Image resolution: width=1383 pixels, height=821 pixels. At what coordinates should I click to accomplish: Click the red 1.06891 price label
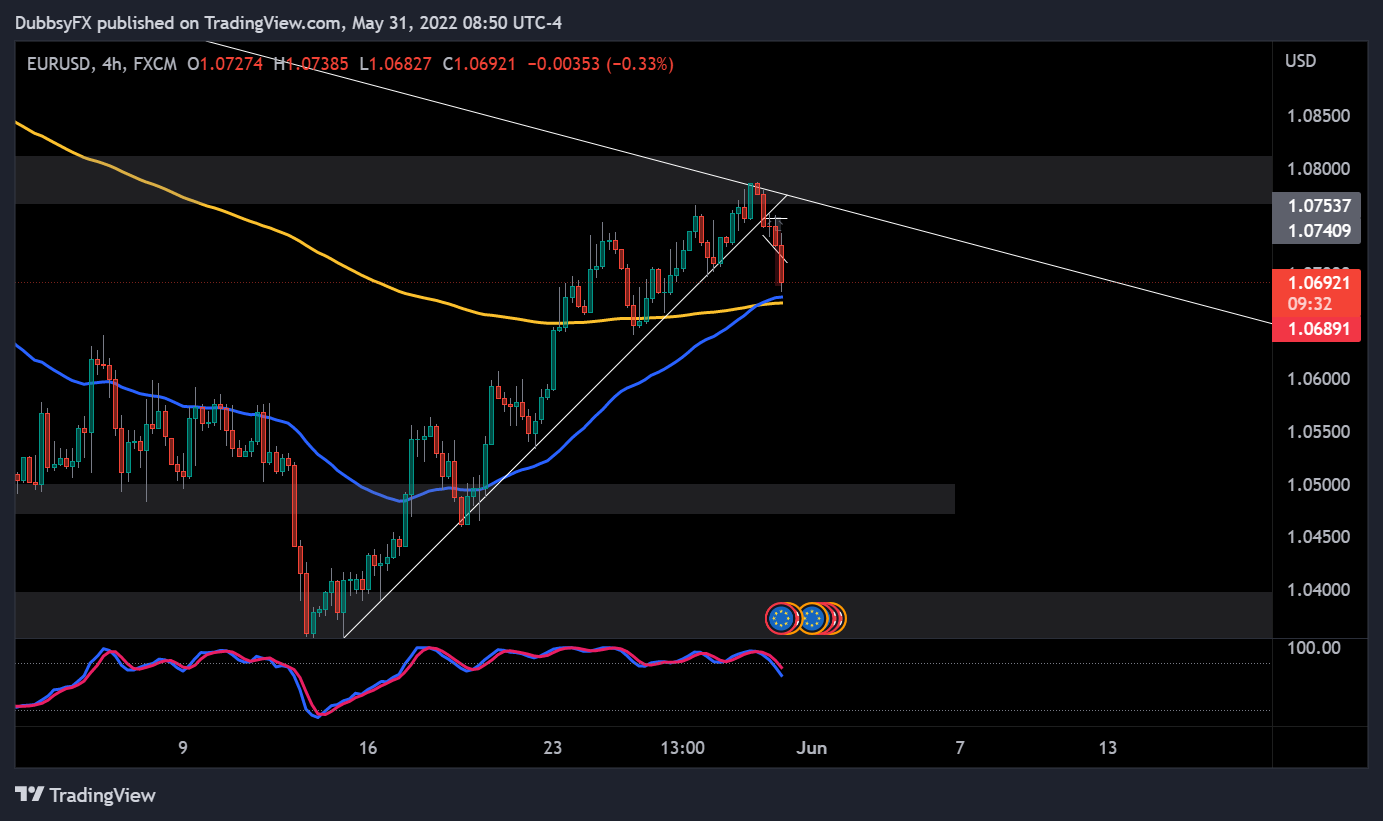[1316, 328]
